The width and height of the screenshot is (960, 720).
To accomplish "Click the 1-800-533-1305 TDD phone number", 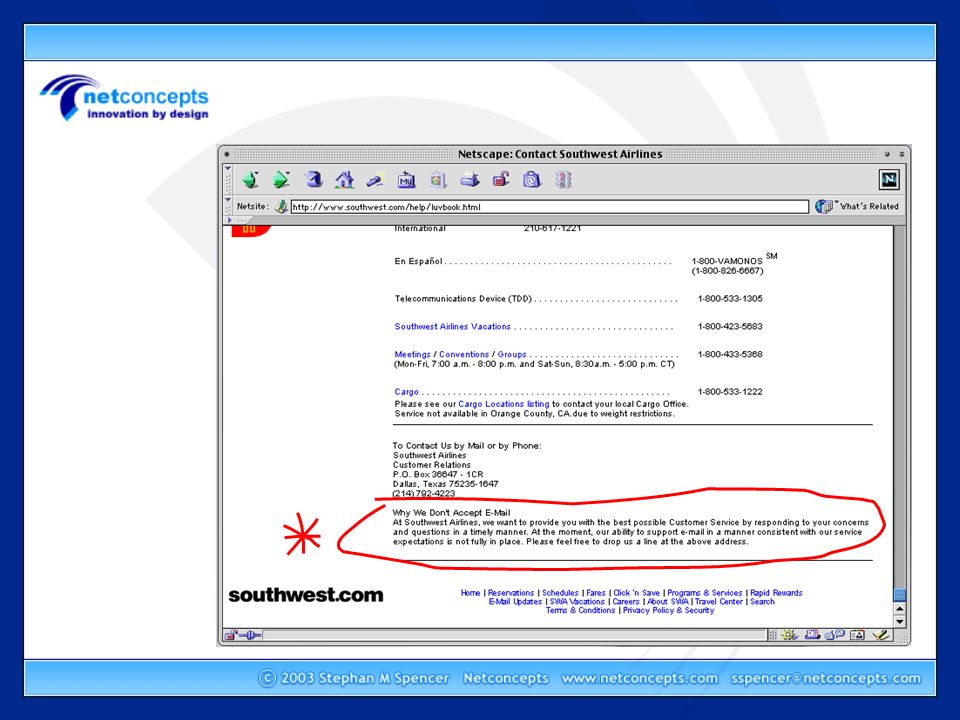I will [730, 299].
